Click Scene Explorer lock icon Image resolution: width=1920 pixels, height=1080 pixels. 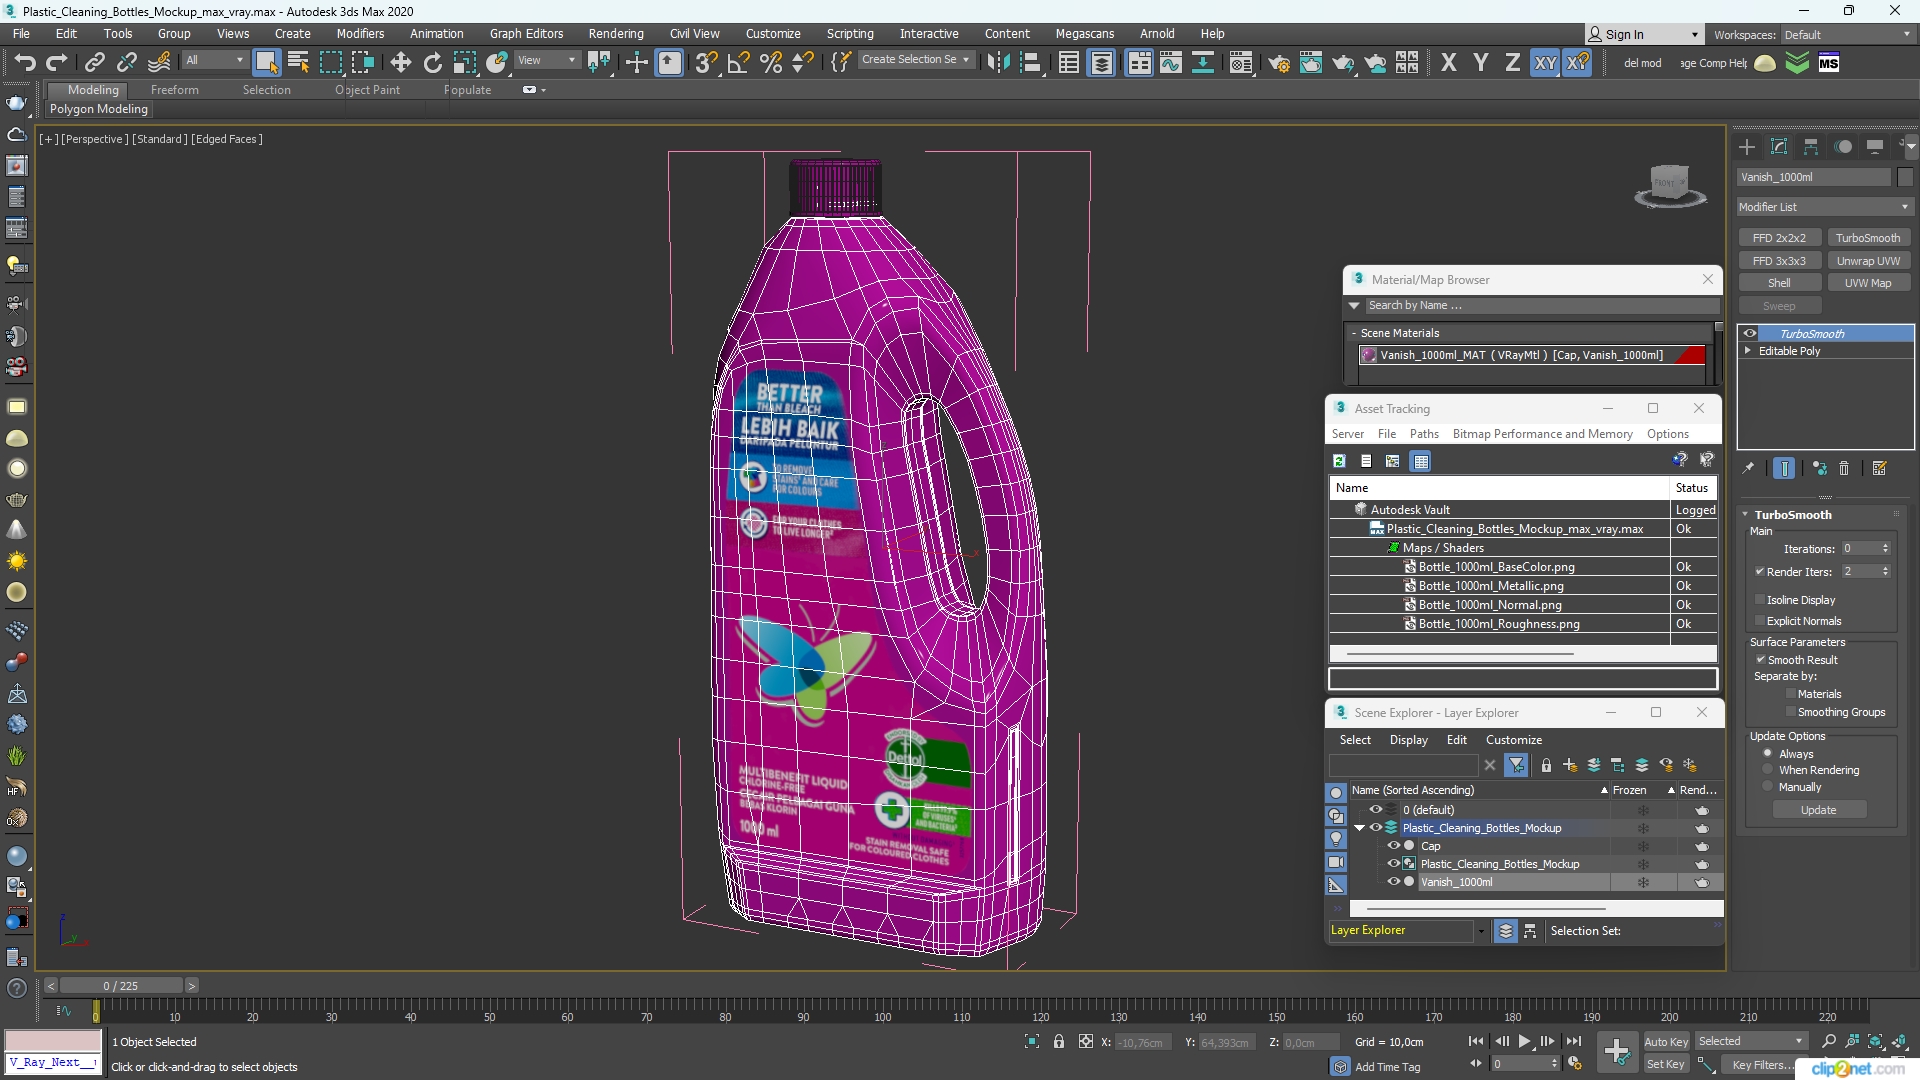click(x=1546, y=765)
